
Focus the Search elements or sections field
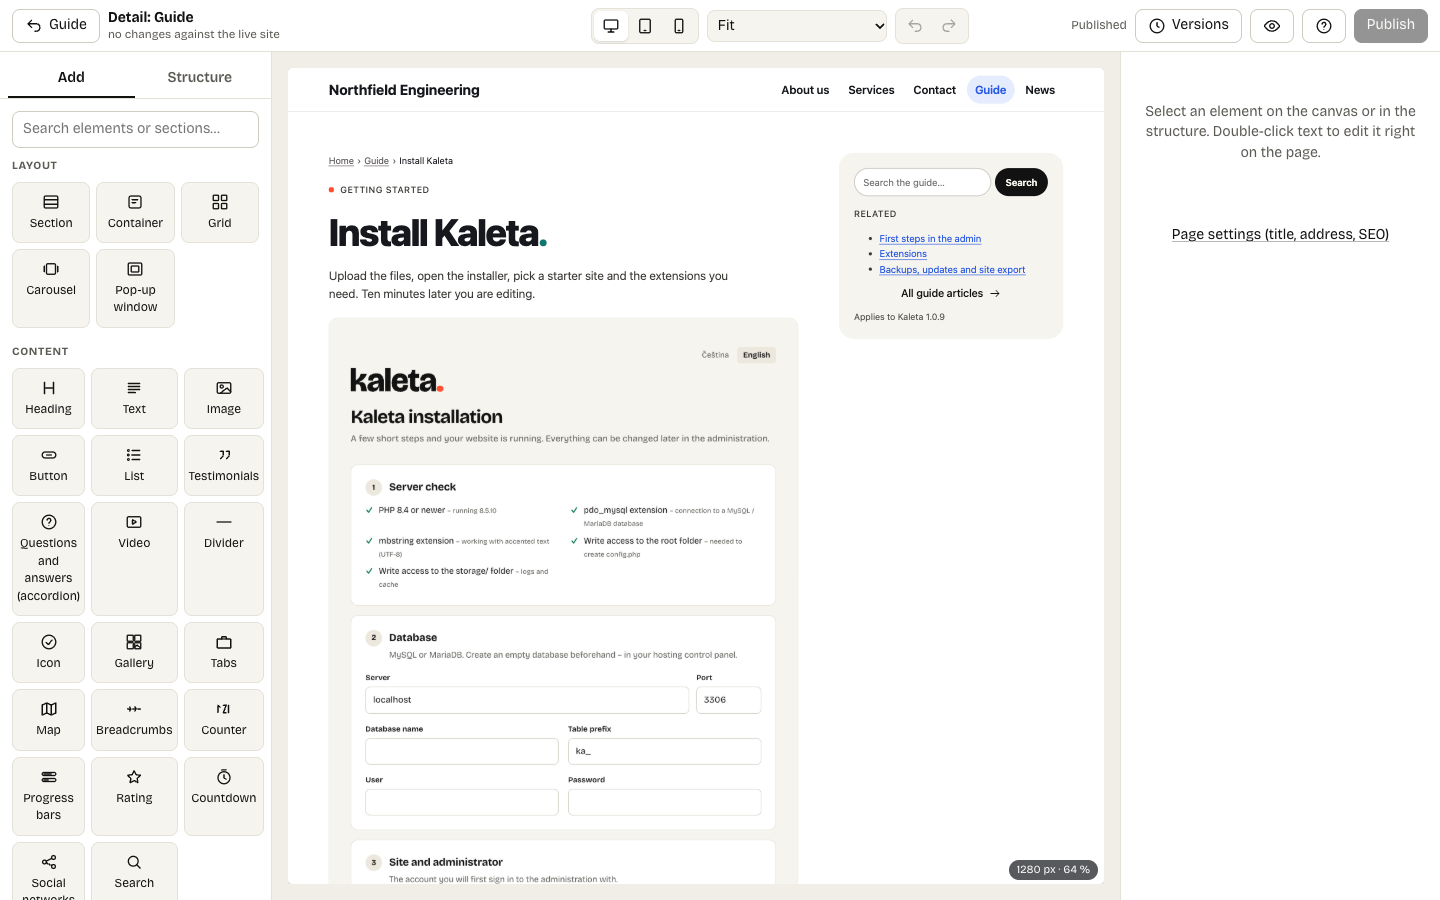tap(135, 129)
